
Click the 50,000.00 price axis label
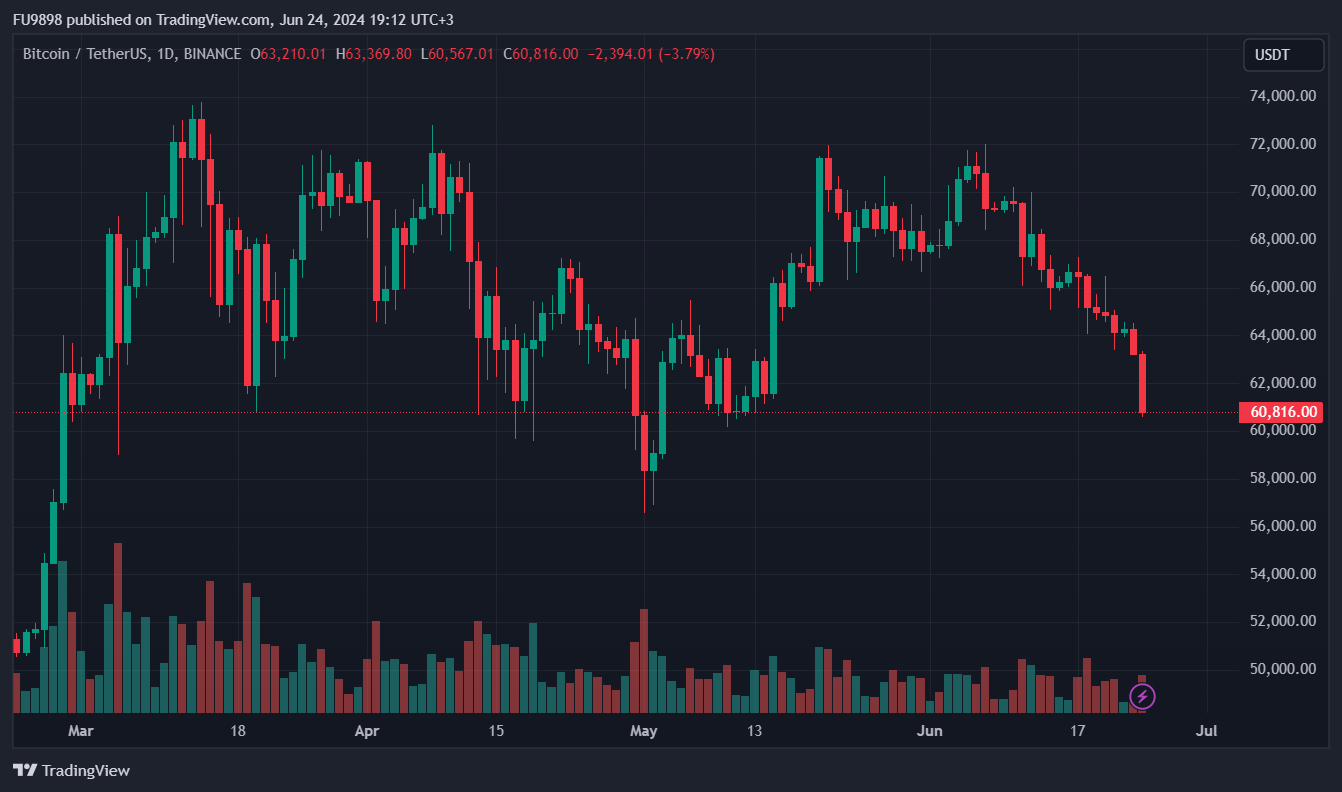click(1280, 669)
